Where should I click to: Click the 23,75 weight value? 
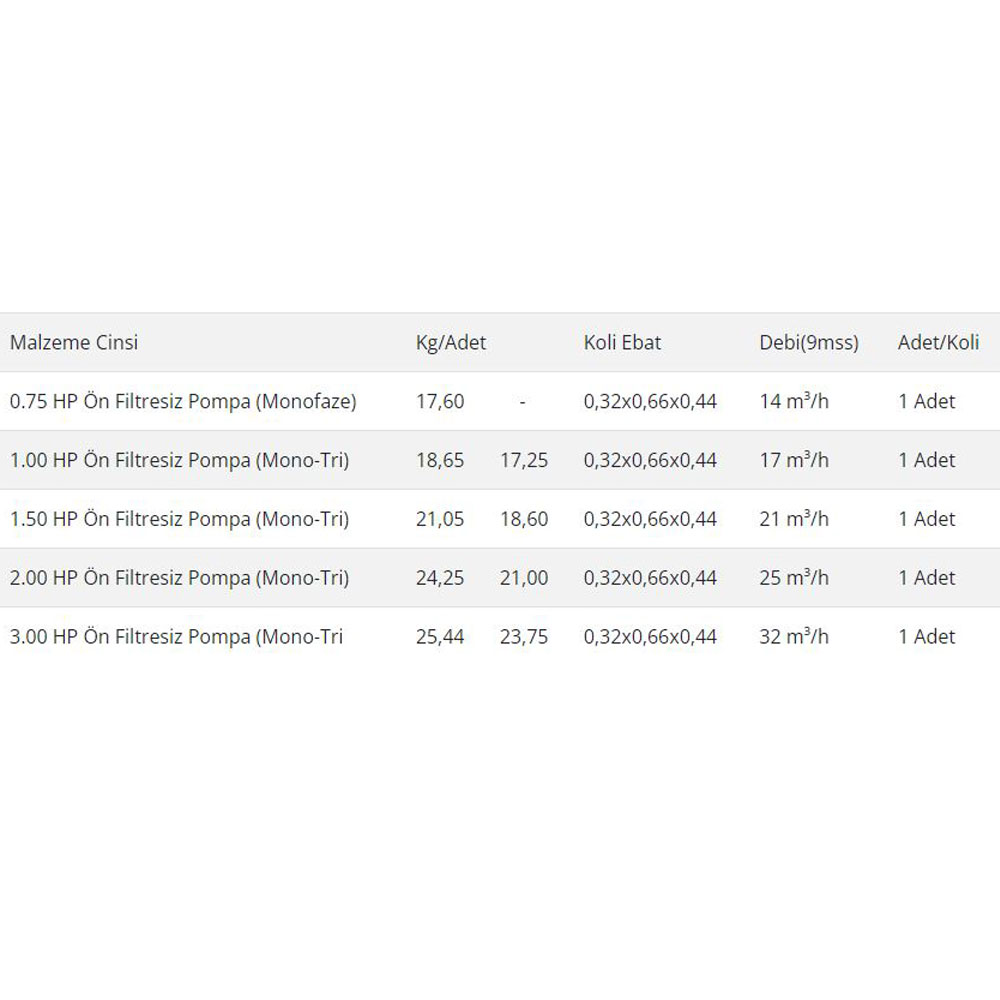[524, 637]
